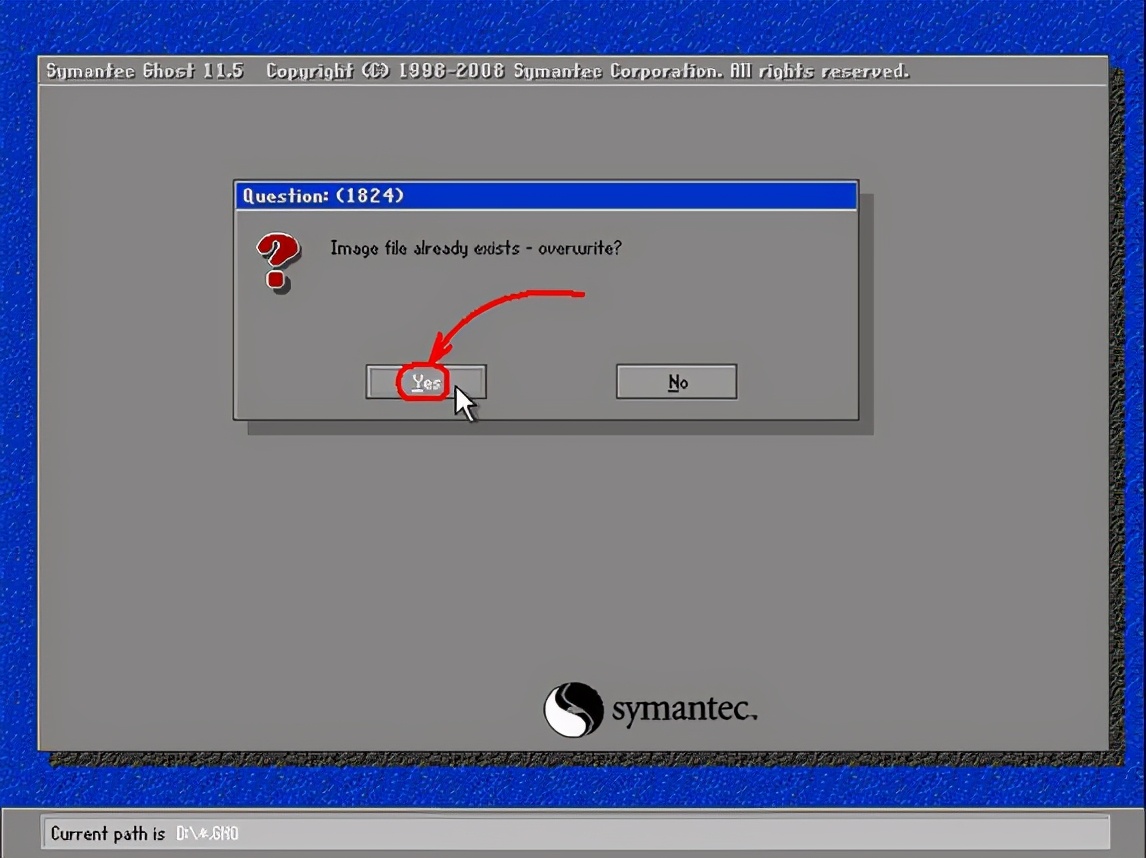The height and width of the screenshot is (858, 1146).
Task: Confirm overwrite with the Yes button
Action: [x=426, y=382]
